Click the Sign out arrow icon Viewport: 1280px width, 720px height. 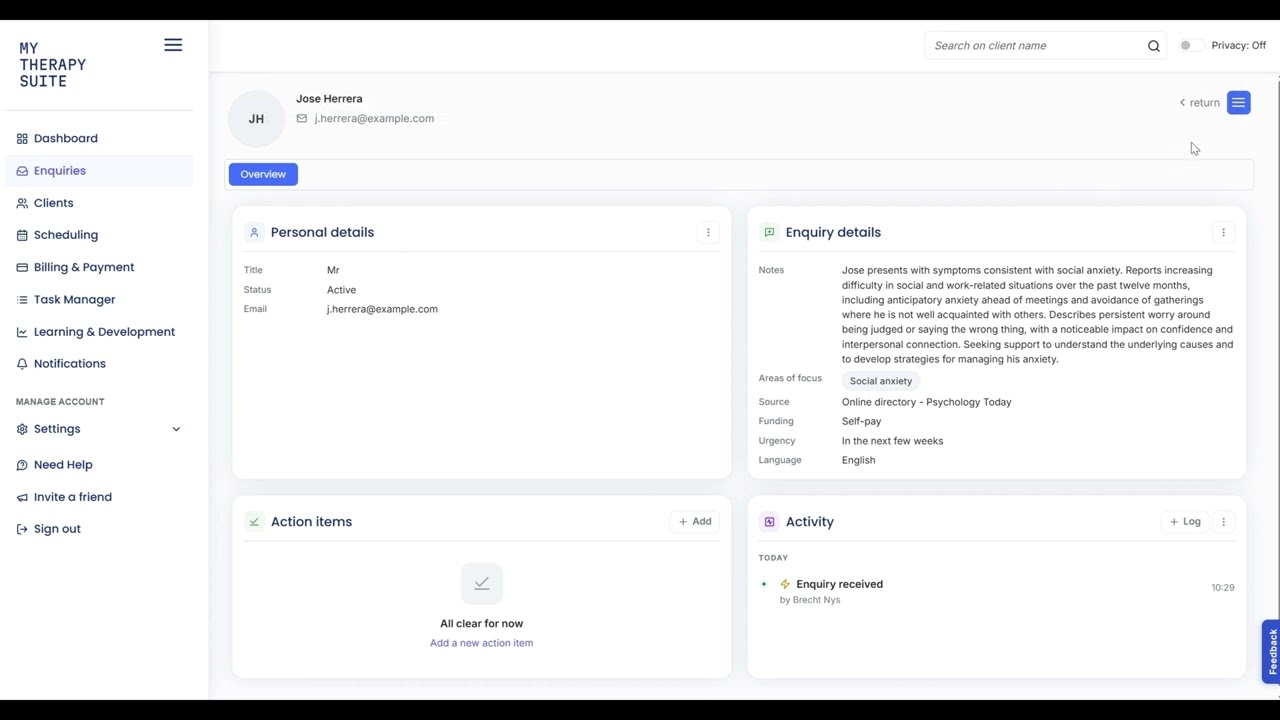point(22,529)
